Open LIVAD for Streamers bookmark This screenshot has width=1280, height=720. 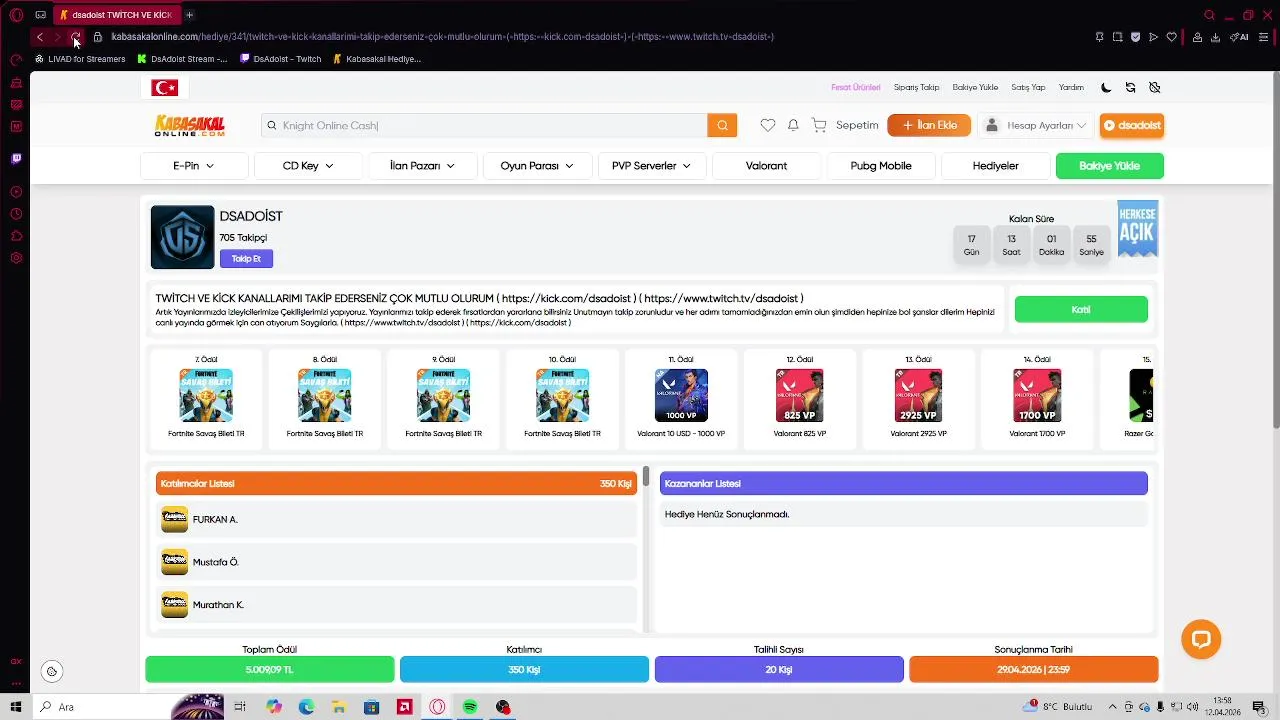tap(80, 59)
